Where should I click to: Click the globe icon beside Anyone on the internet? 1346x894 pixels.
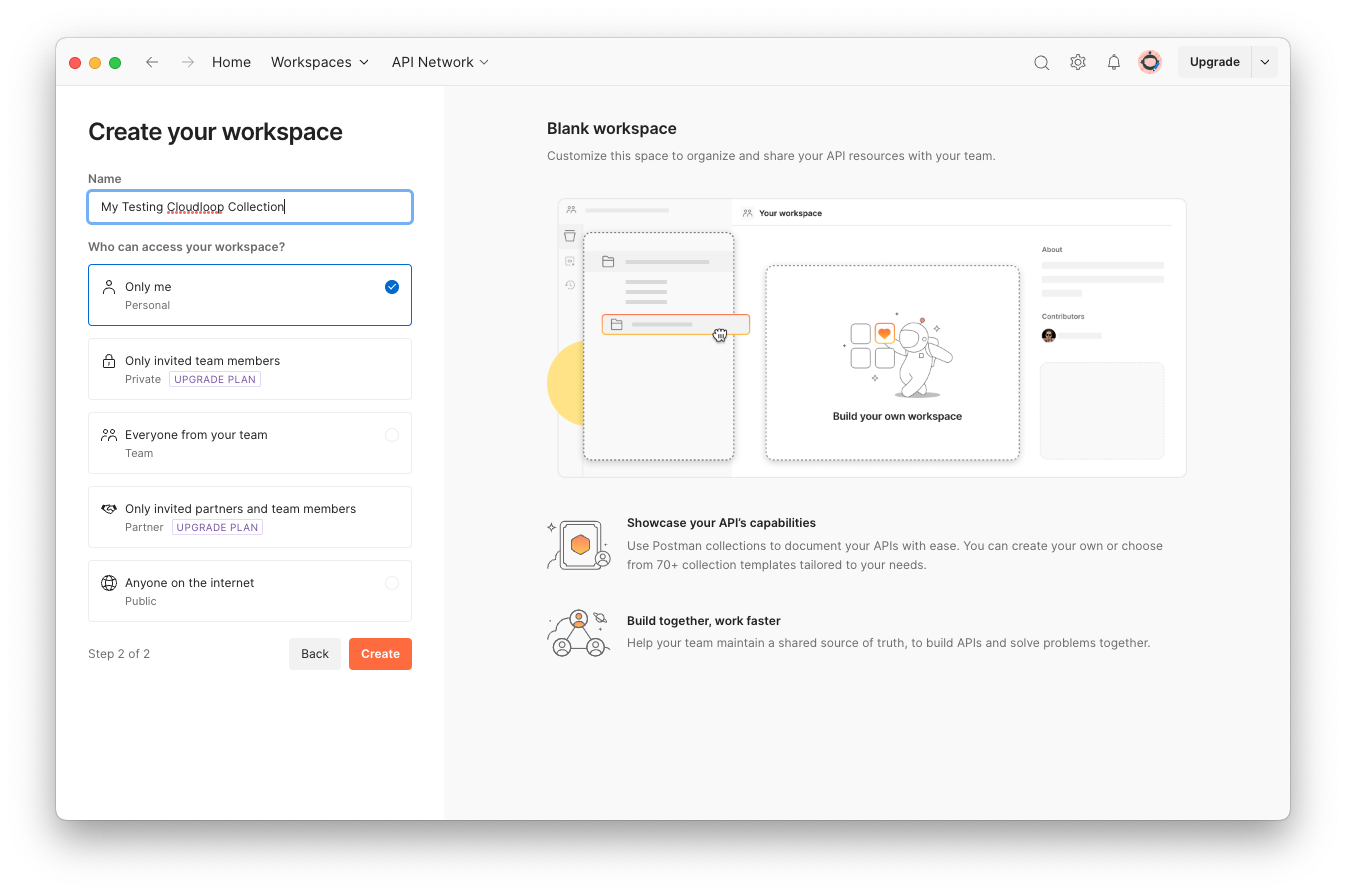point(109,582)
